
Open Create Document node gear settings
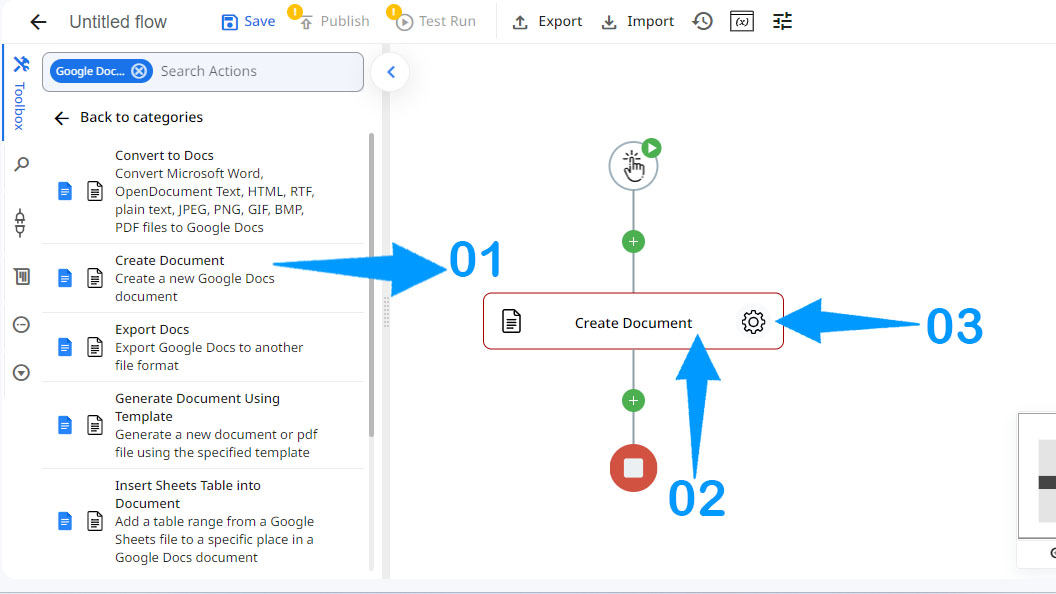tap(753, 322)
